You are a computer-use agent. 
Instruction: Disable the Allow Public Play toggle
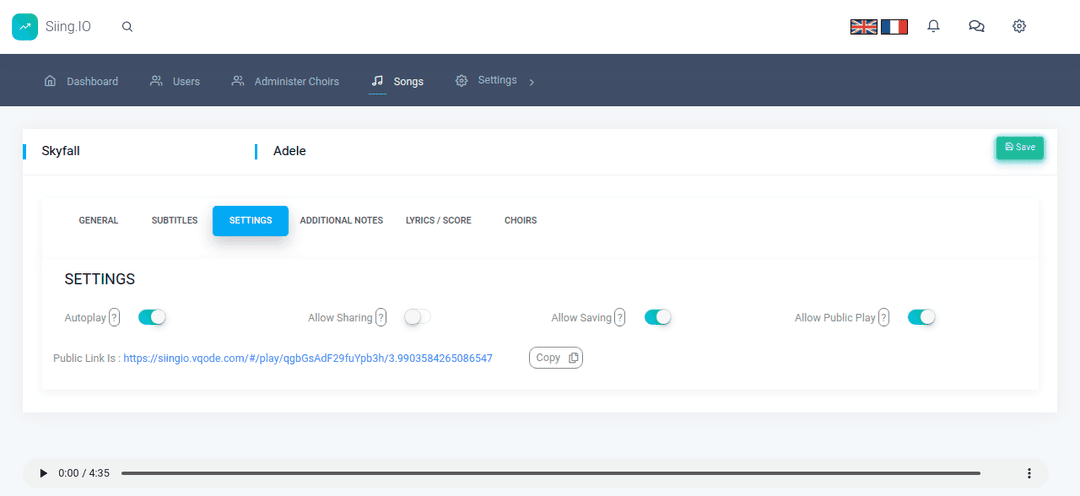pyautogui.click(x=922, y=317)
